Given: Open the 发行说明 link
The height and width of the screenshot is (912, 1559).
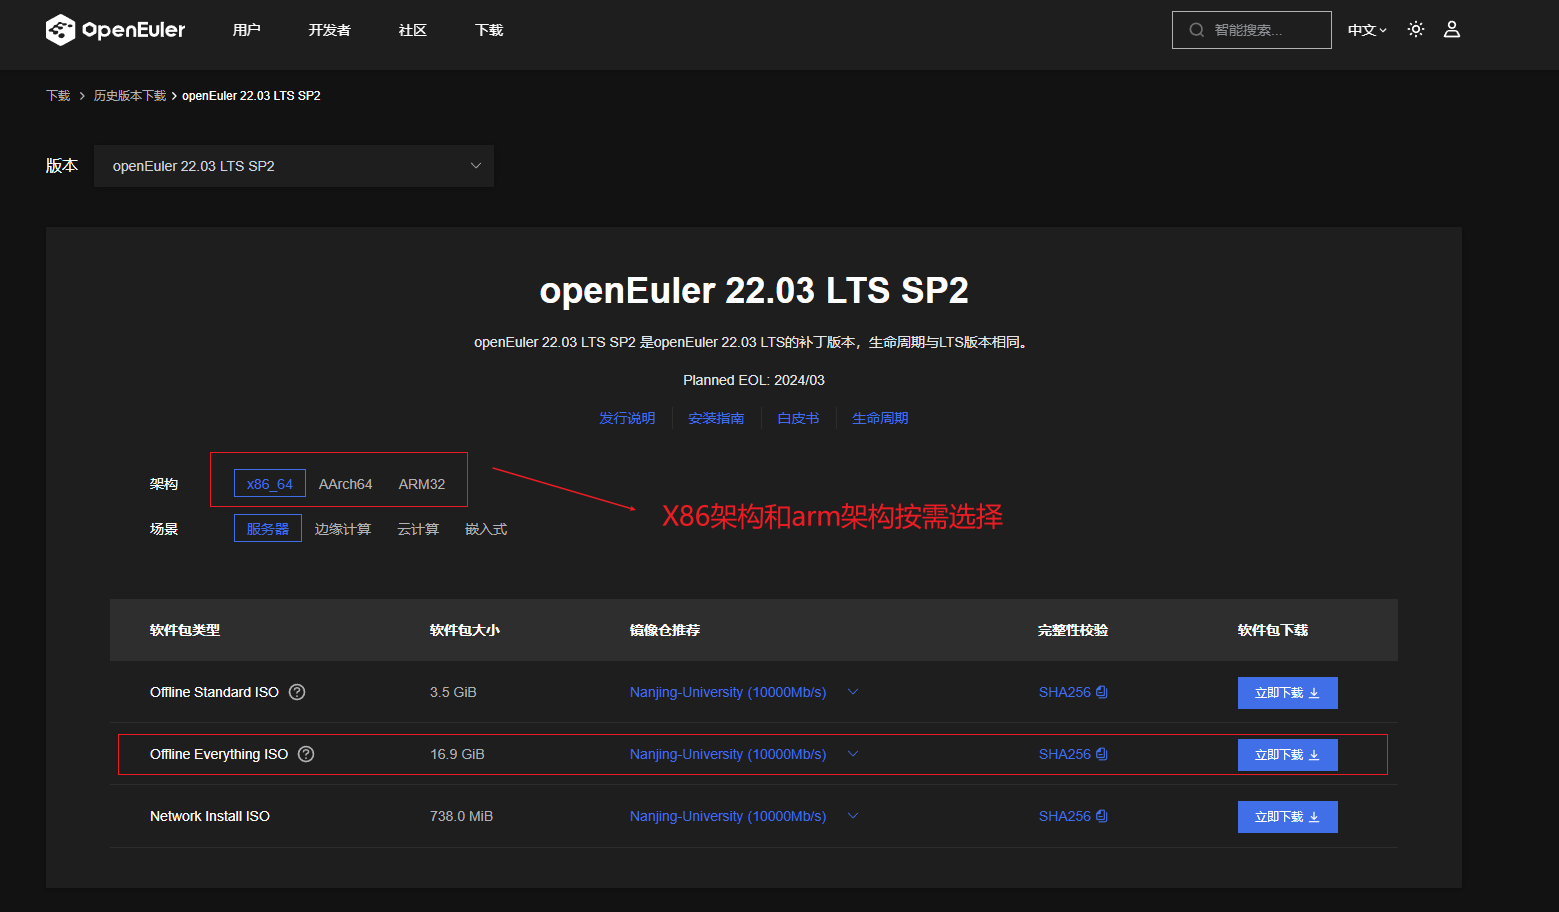Looking at the screenshot, I should 627,418.
